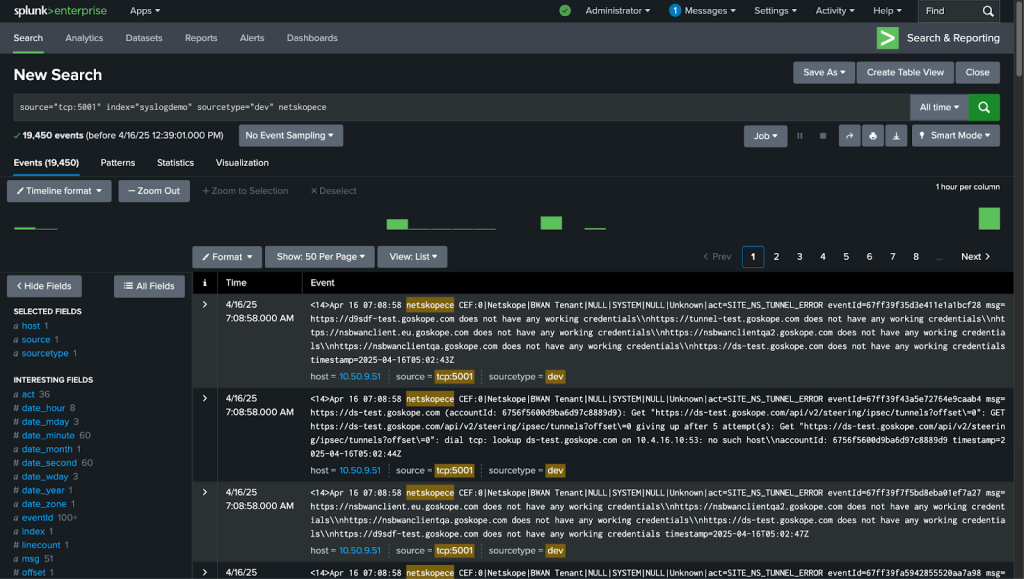Open the Messages menu

(702, 11)
